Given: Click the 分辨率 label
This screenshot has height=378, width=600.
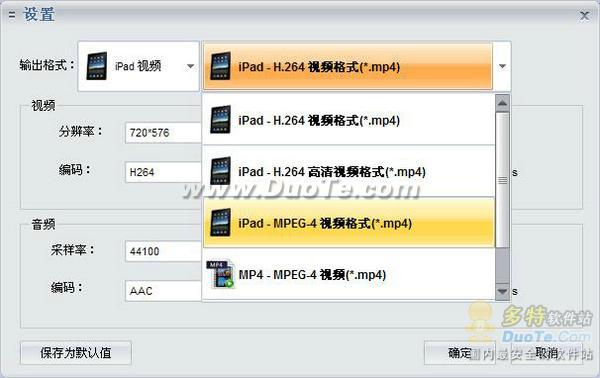Looking at the screenshot, I should [81, 132].
